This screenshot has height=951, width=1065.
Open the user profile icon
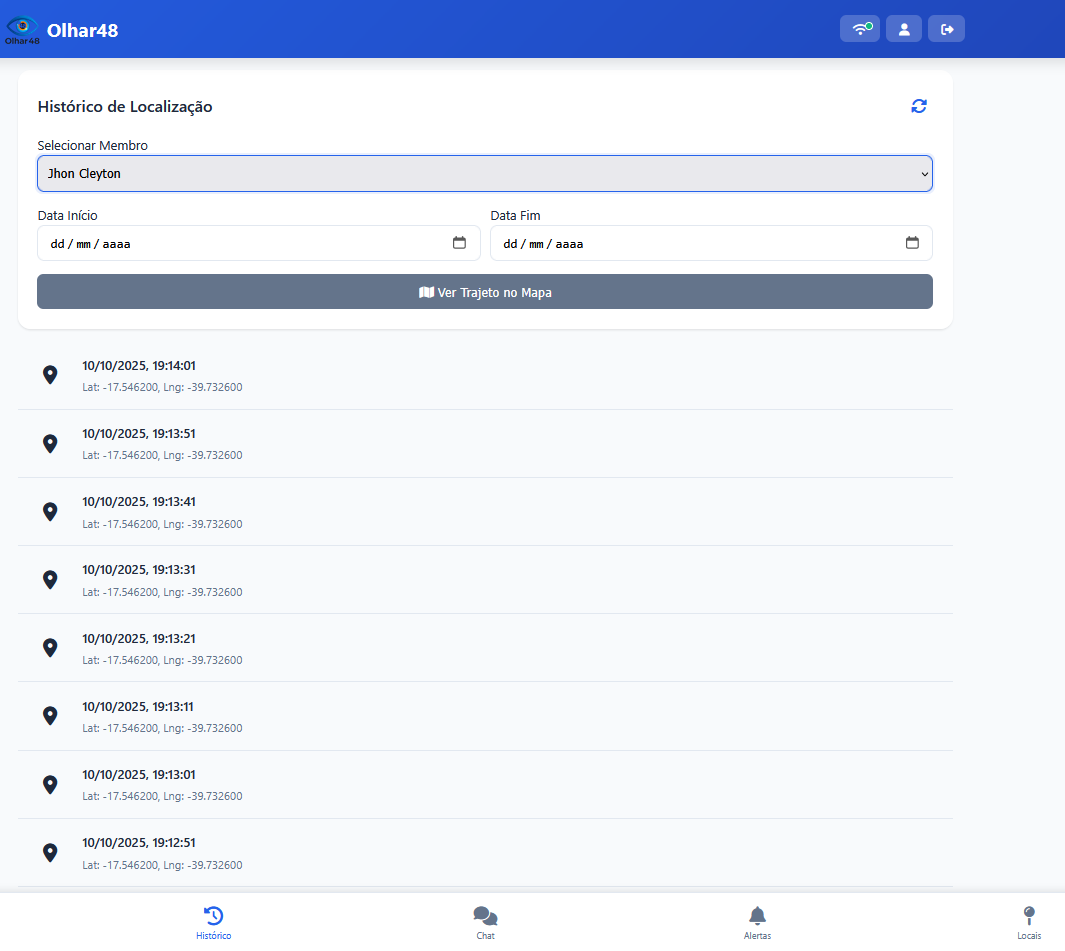point(904,29)
